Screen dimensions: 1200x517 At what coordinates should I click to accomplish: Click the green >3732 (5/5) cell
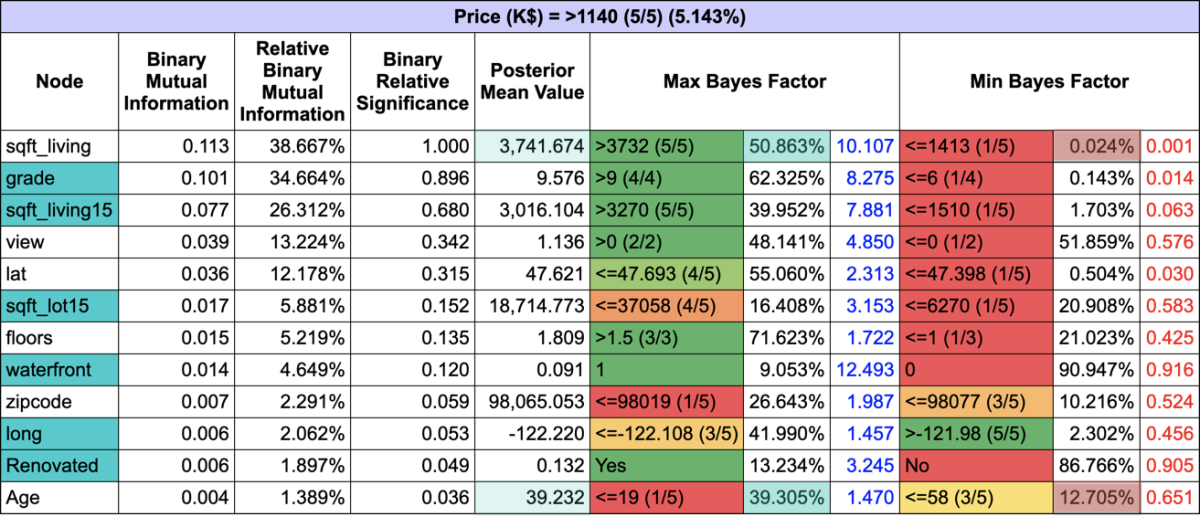(666, 146)
